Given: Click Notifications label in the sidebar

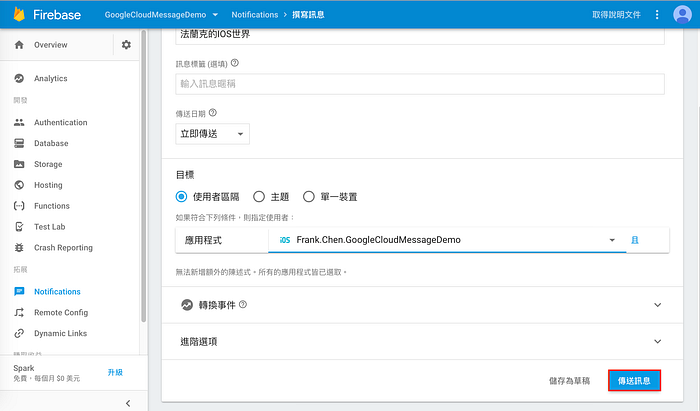Looking at the screenshot, I should click(57, 291).
